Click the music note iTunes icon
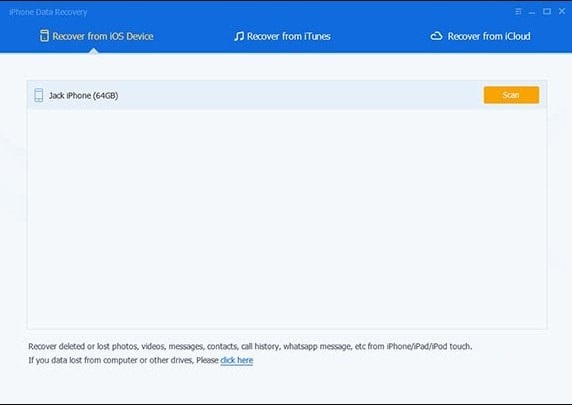The image size is (572, 405). click(x=239, y=36)
